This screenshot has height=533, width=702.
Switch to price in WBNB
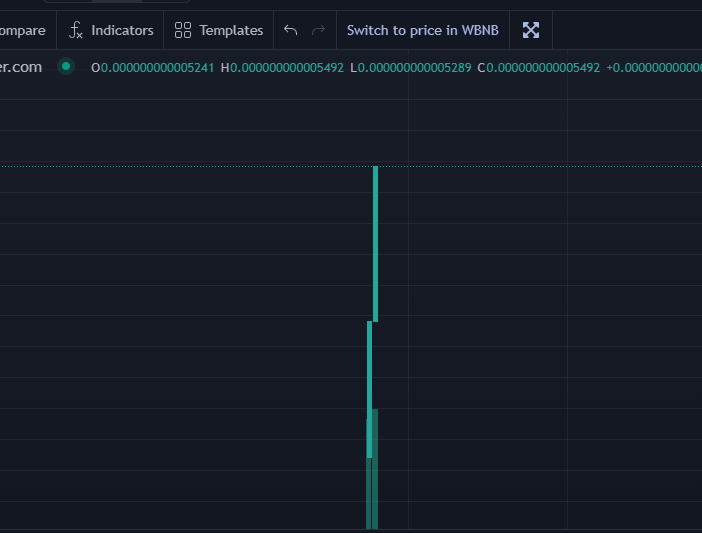point(423,30)
